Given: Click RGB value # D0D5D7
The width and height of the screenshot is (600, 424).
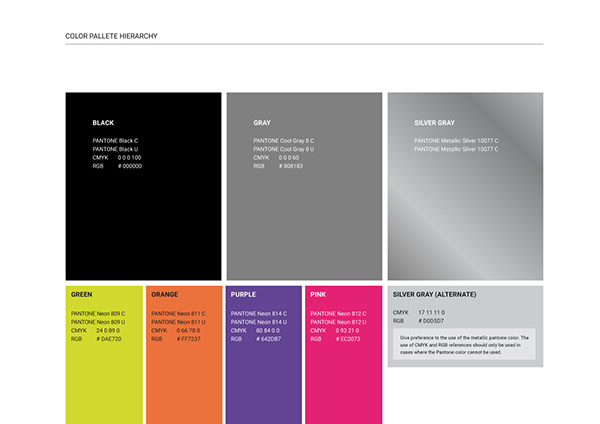Looking at the screenshot, I should point(431,321).
